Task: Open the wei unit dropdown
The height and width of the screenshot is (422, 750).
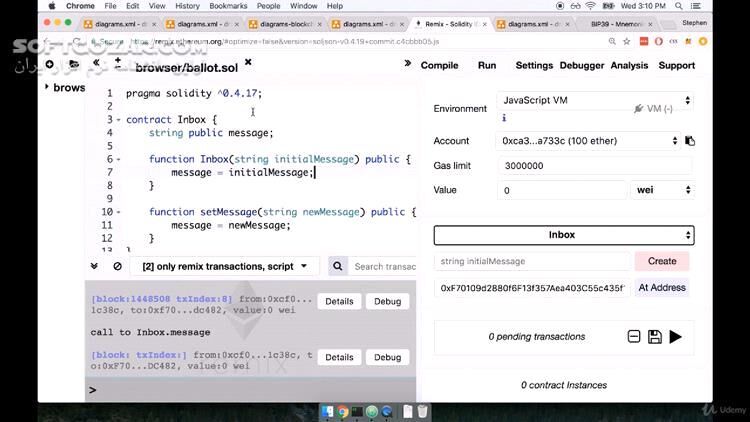Action: point(660,190)
